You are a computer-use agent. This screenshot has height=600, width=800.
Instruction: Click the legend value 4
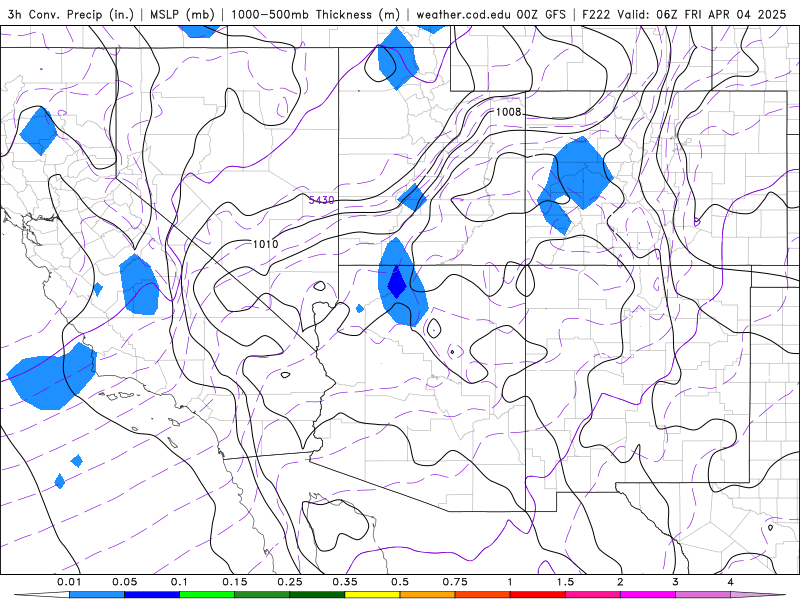[x=731, y=582]
